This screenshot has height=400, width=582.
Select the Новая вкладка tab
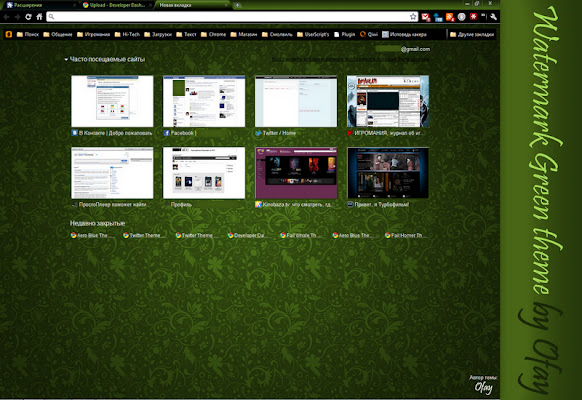(193, 5)
